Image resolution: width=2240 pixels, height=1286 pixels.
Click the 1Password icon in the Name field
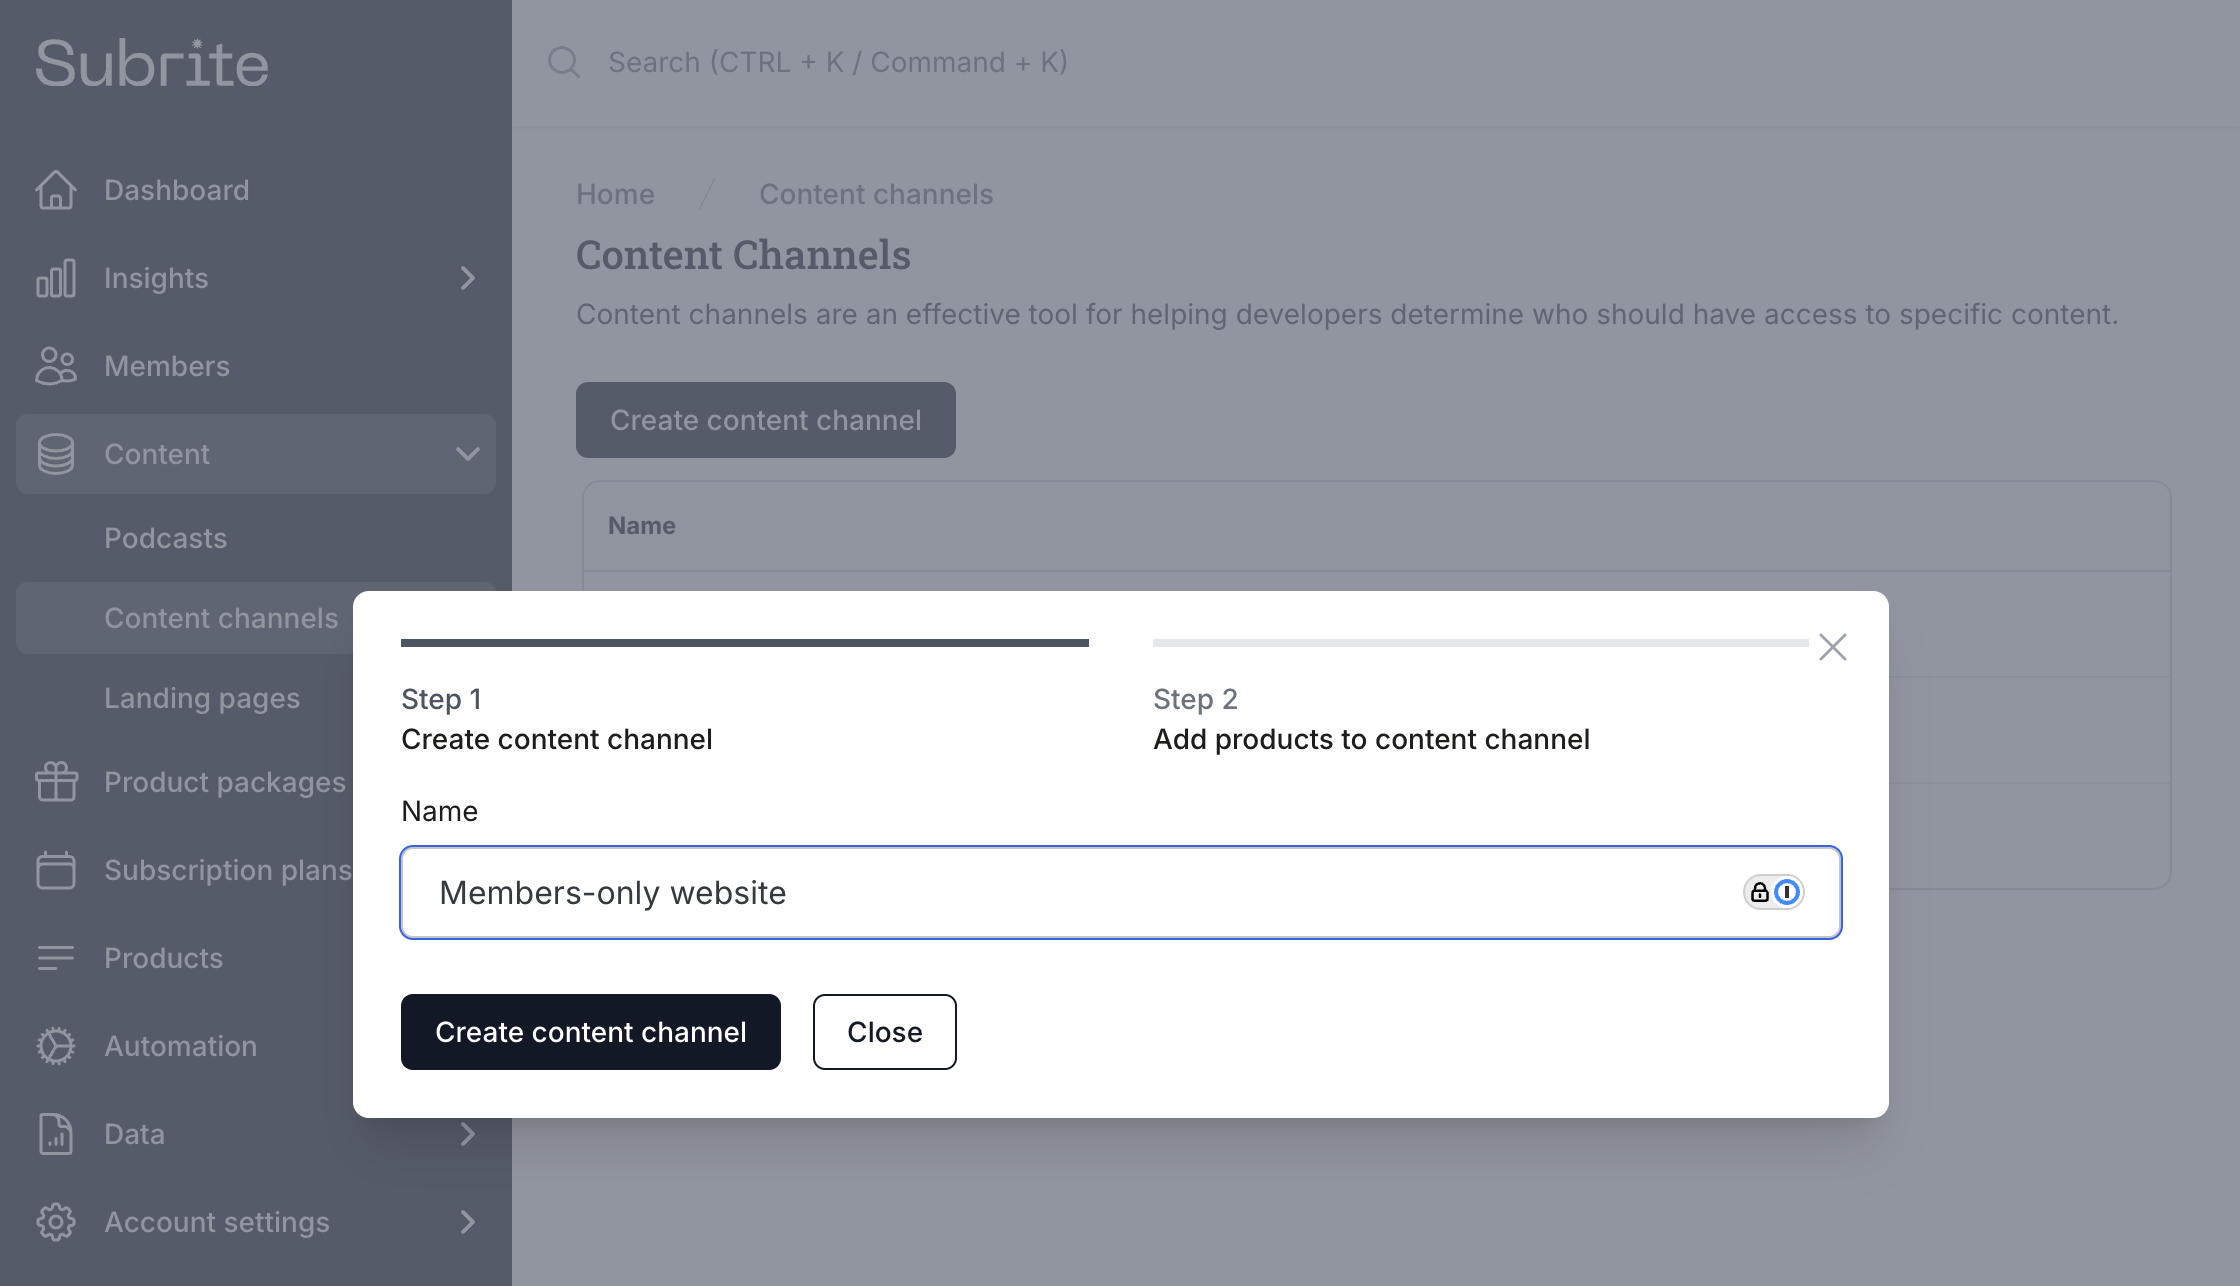pos(1787,892)
